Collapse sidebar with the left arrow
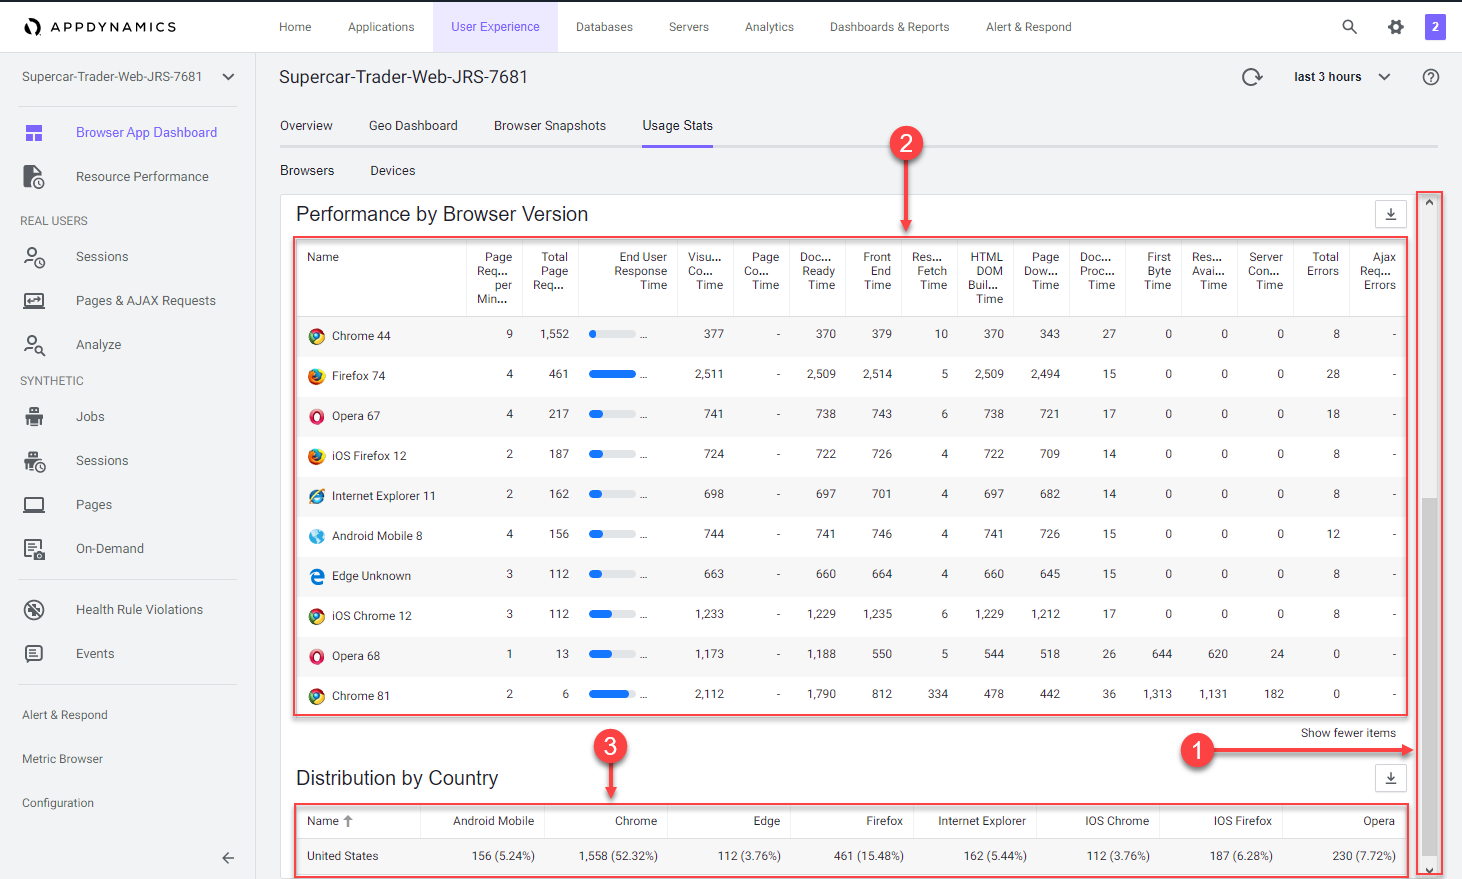The image size is (1462, 879). click(228, 858)
